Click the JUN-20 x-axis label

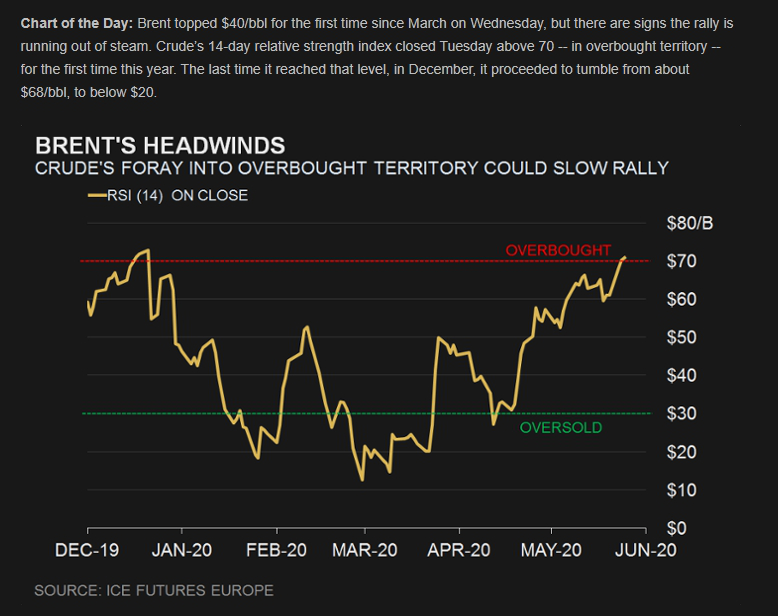pyautogui.click(x=646, y=550)
